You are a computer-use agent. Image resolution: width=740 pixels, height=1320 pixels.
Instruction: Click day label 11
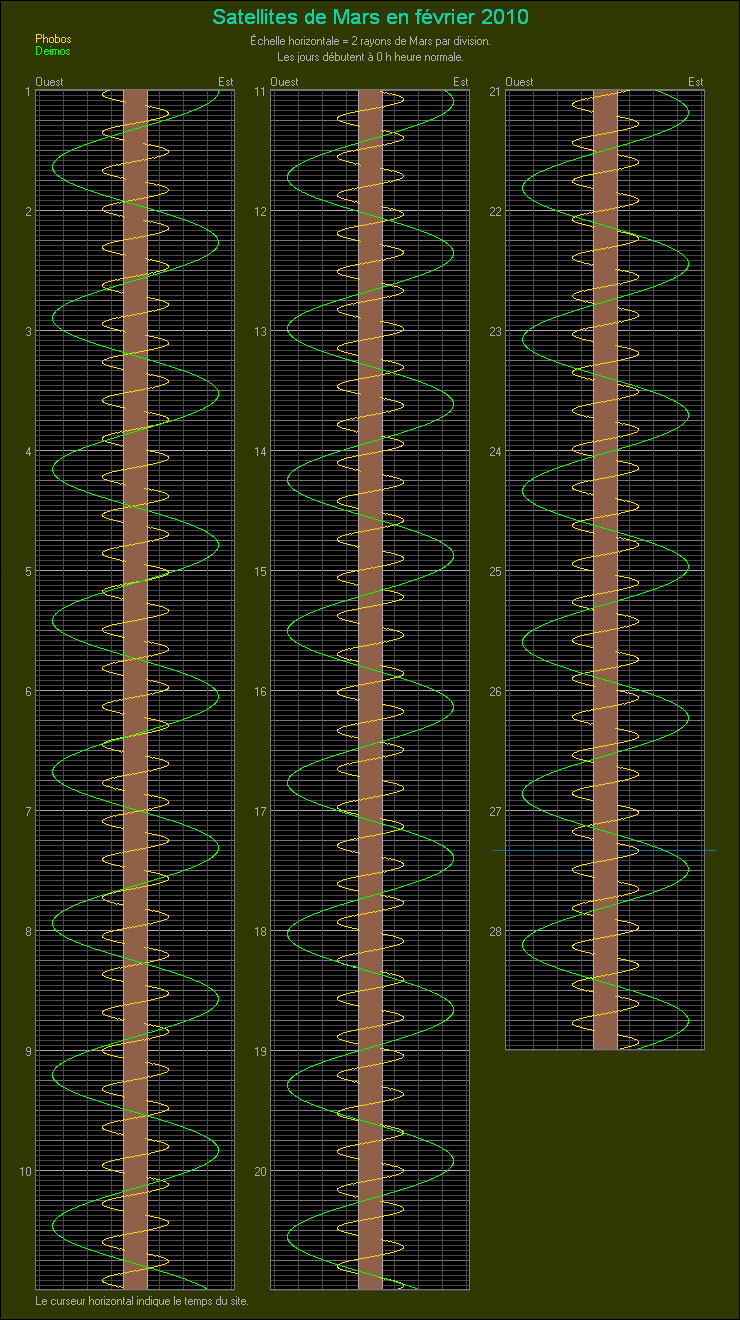click(x=259, y=92)
